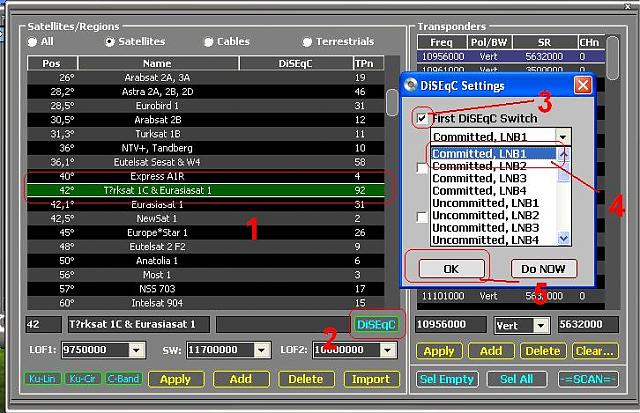Choose Uncommitted, LNB4 in the list
This screenshot has height=413, width=640.
pos(493,240)
